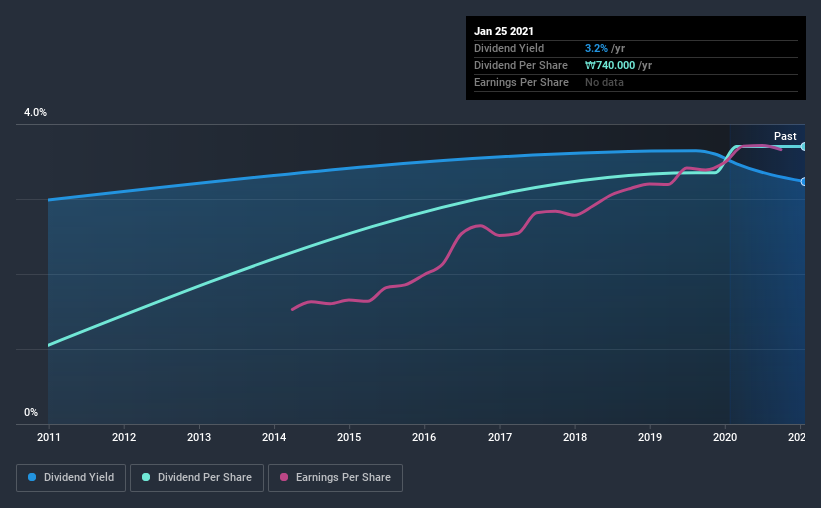Click the 2020 x-axis label
821x508 pixels.
tap(725, 437)
